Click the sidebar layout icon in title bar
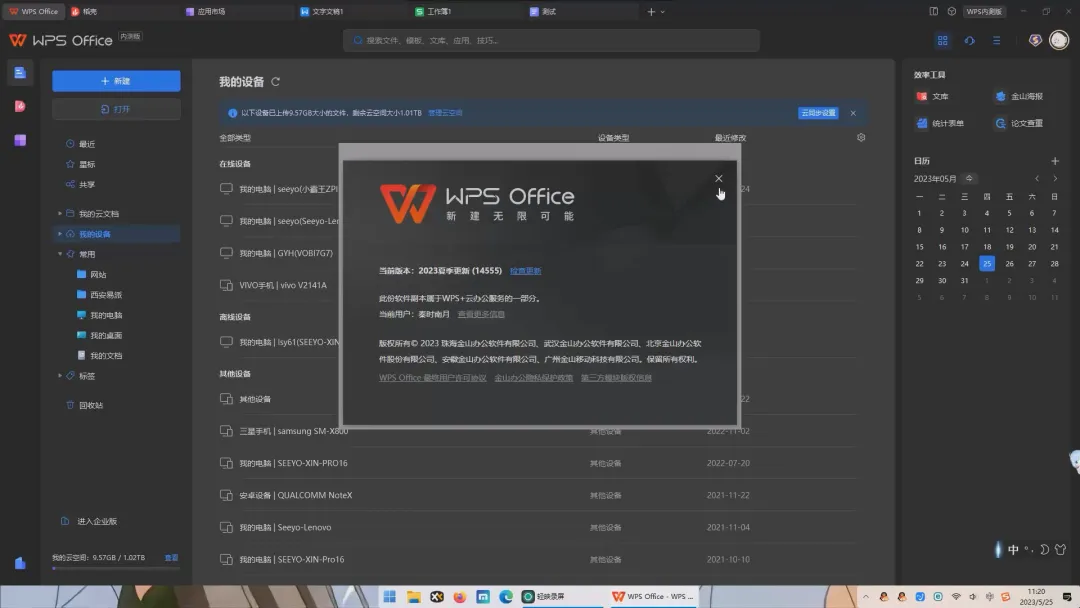The width and height of the screenshot is (1080, 608). coord(933,11)
